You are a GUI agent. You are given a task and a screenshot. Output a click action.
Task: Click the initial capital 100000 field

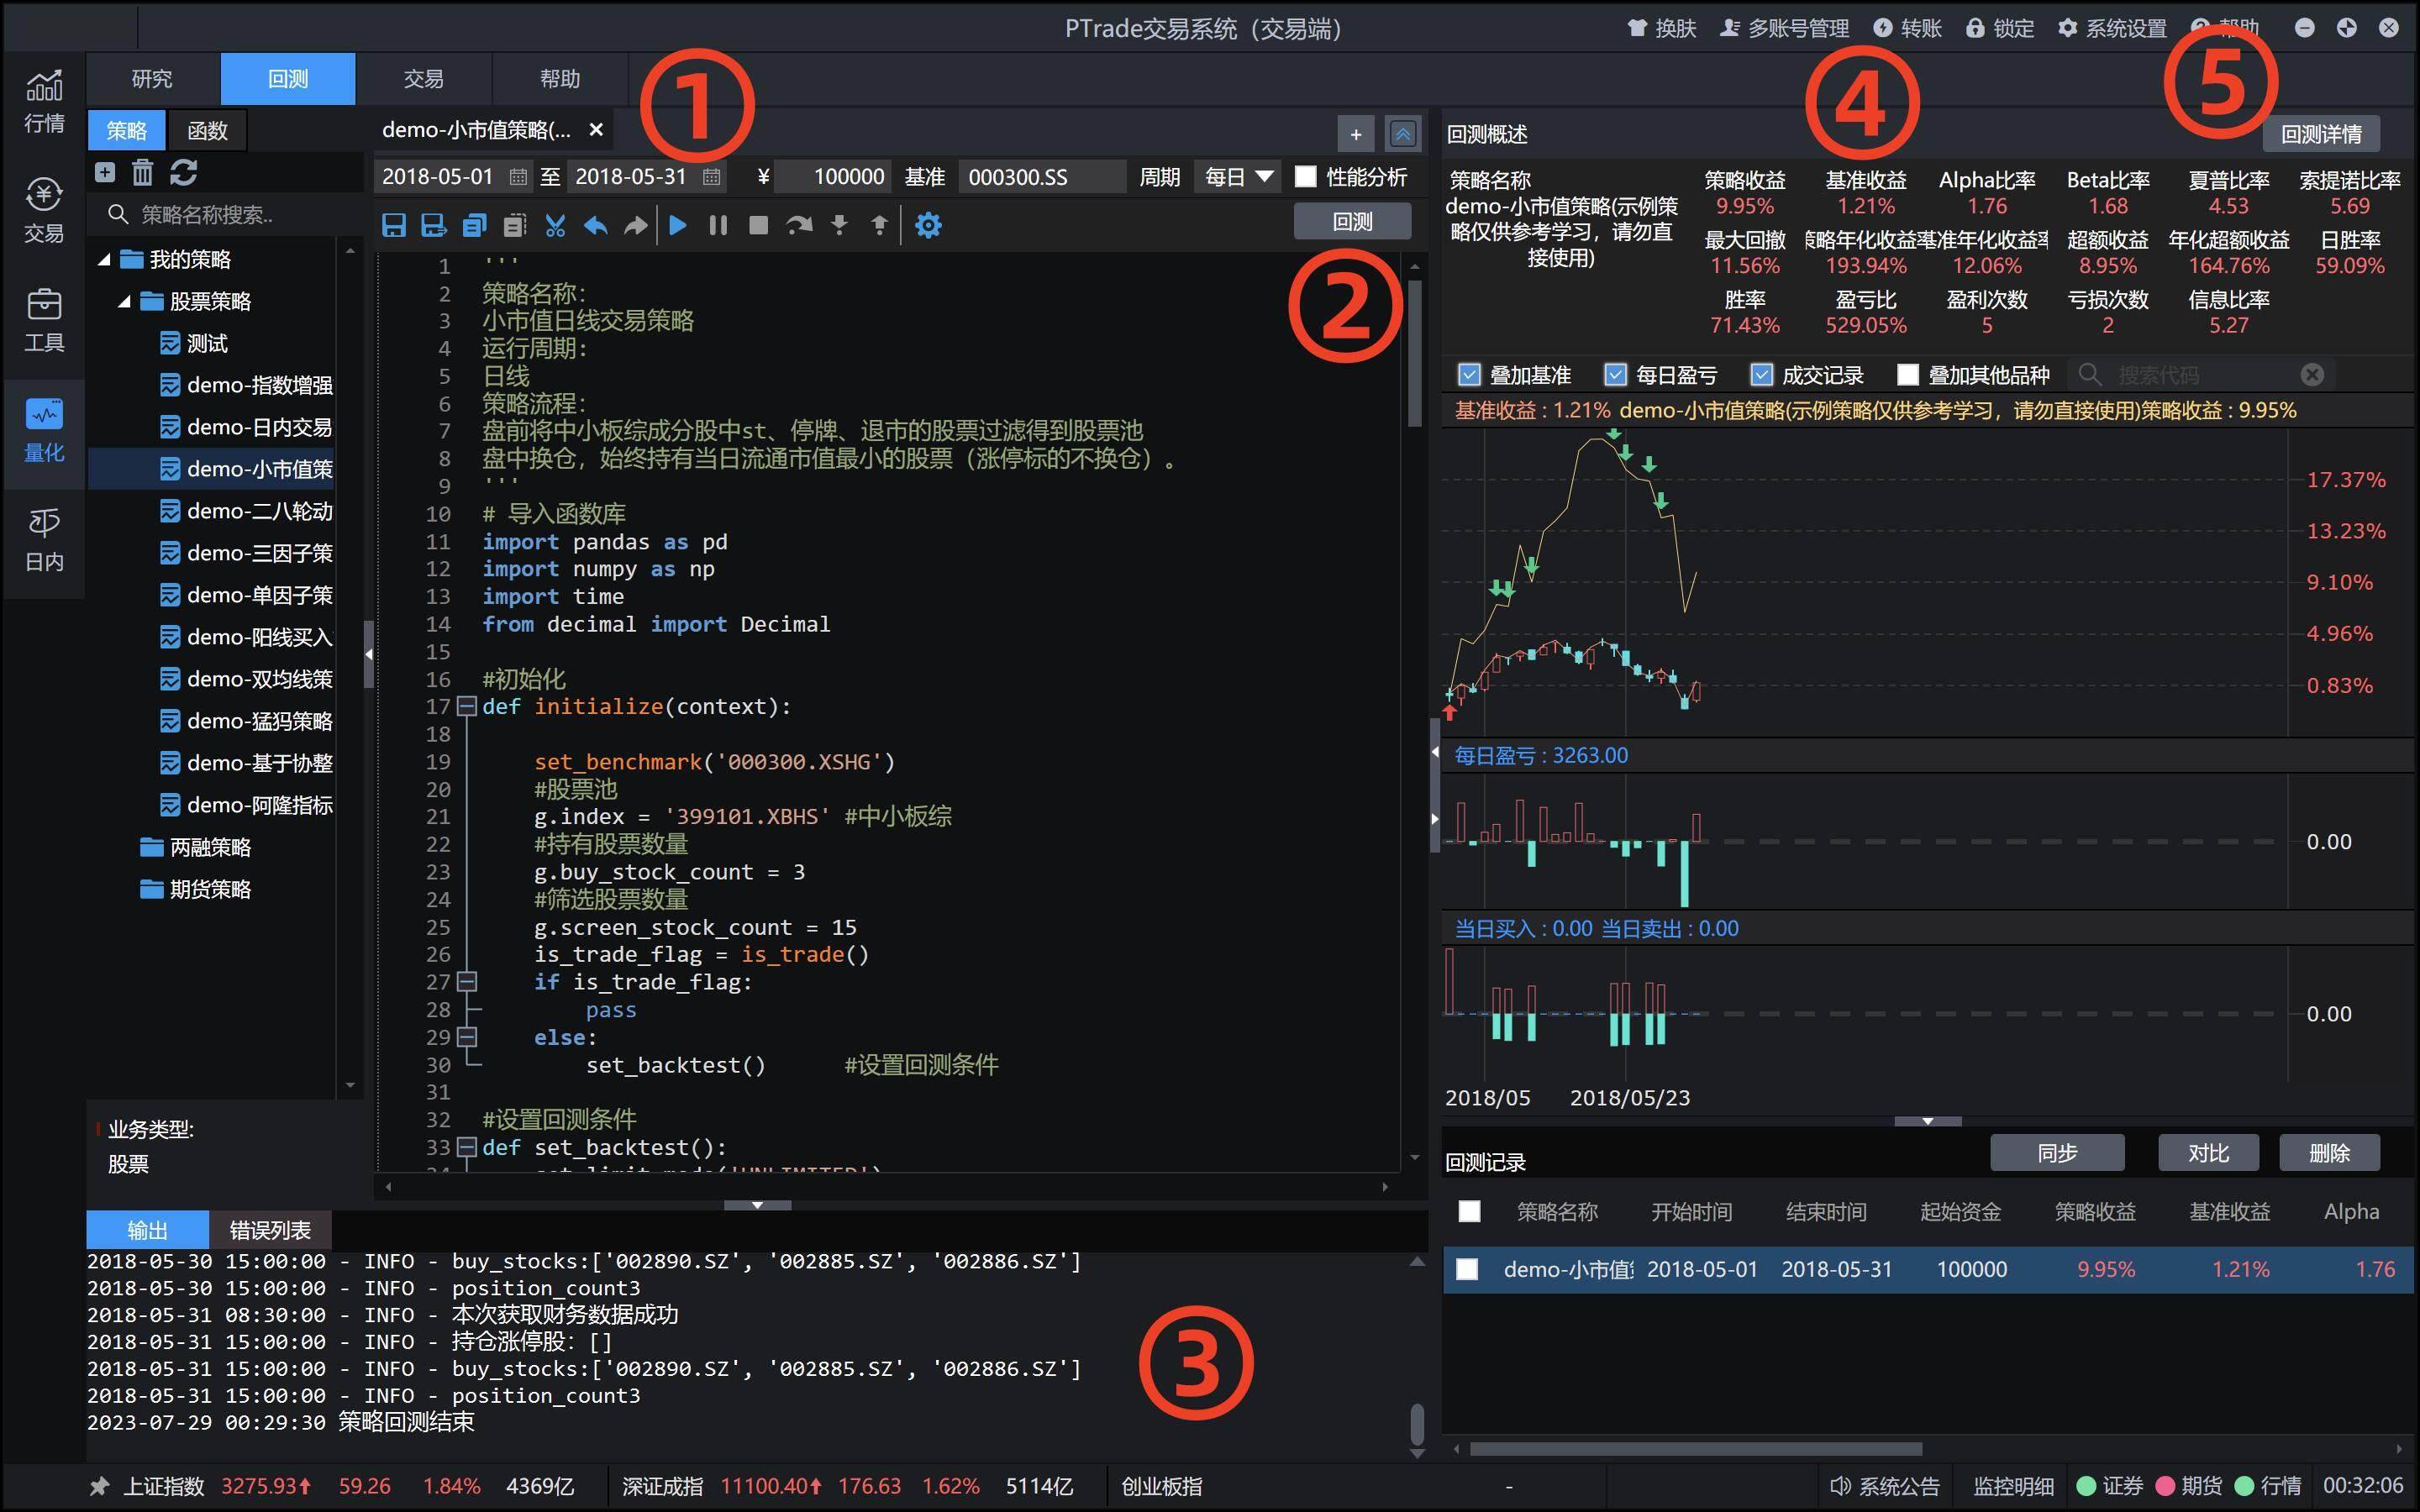coord(832,177)
